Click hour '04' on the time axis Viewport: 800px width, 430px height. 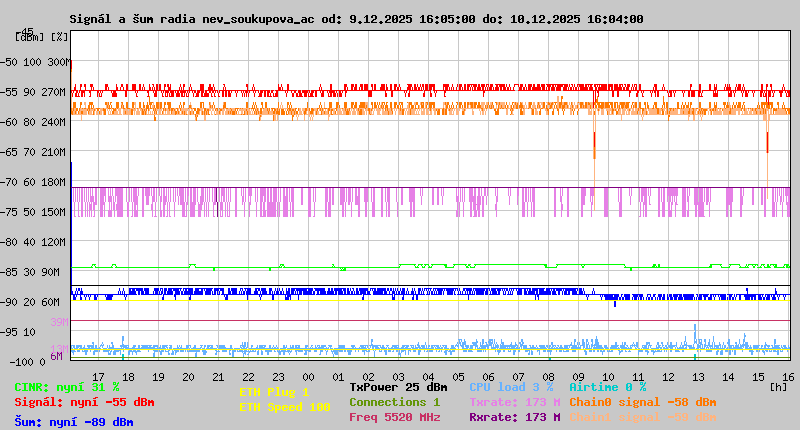[x=428, y=377]
